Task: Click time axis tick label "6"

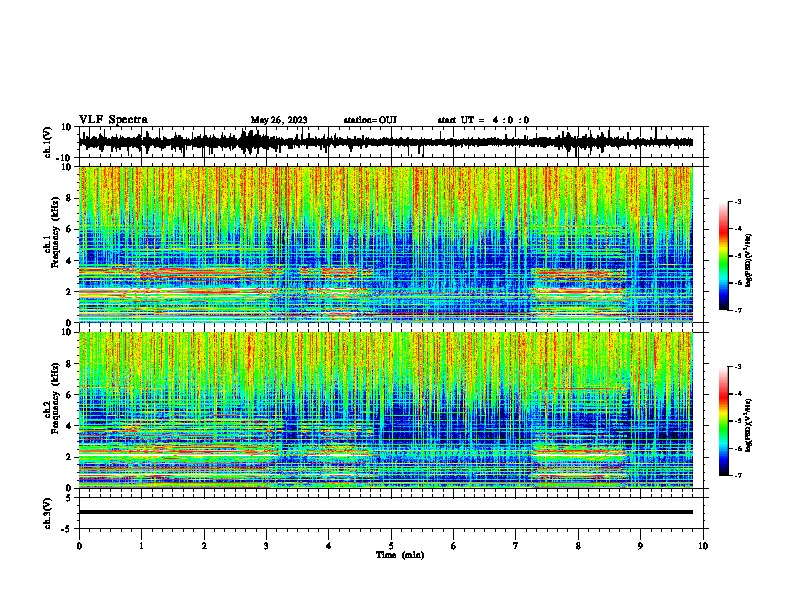Action: tap(453, 546)
